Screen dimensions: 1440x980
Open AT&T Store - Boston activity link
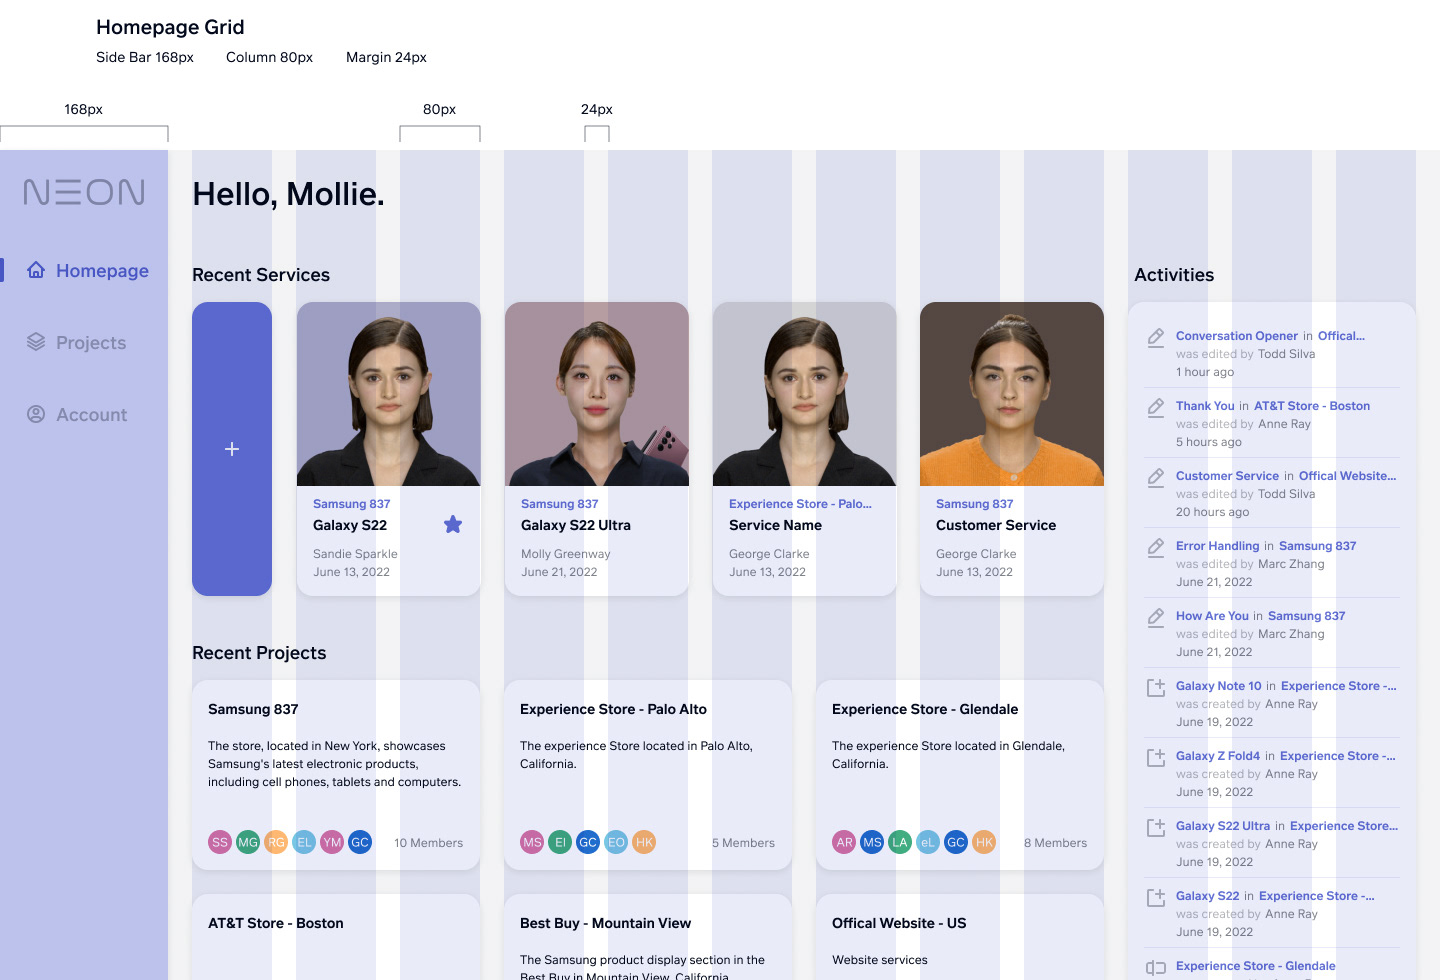1312,406
